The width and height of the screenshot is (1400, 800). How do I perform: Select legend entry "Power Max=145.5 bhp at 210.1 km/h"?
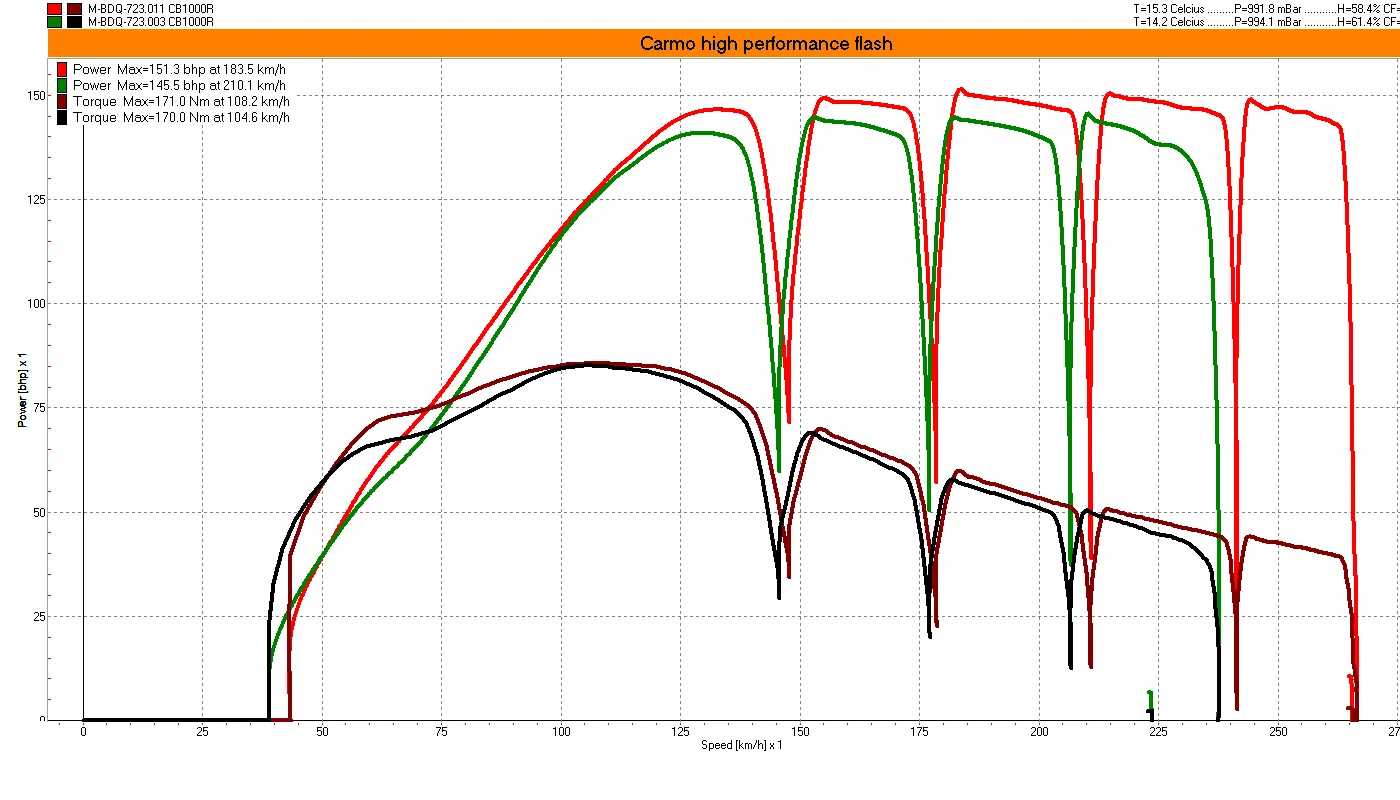[181, 85]
